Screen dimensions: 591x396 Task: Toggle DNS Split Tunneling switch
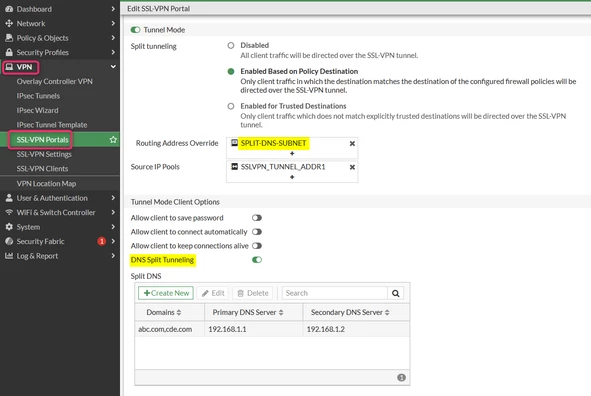257,260
